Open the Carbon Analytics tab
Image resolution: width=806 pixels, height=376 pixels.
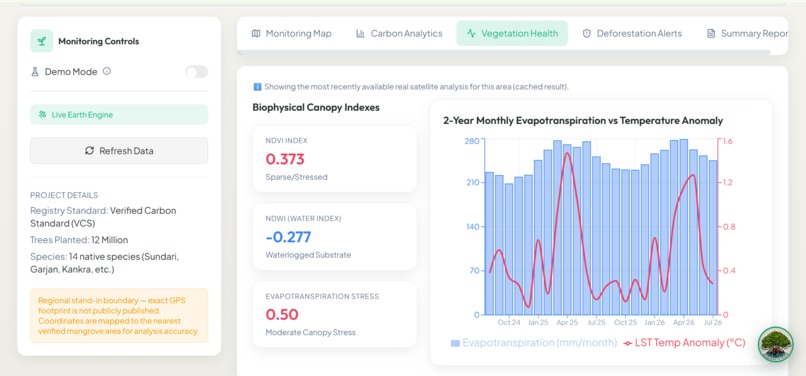(x=399, y=33)
